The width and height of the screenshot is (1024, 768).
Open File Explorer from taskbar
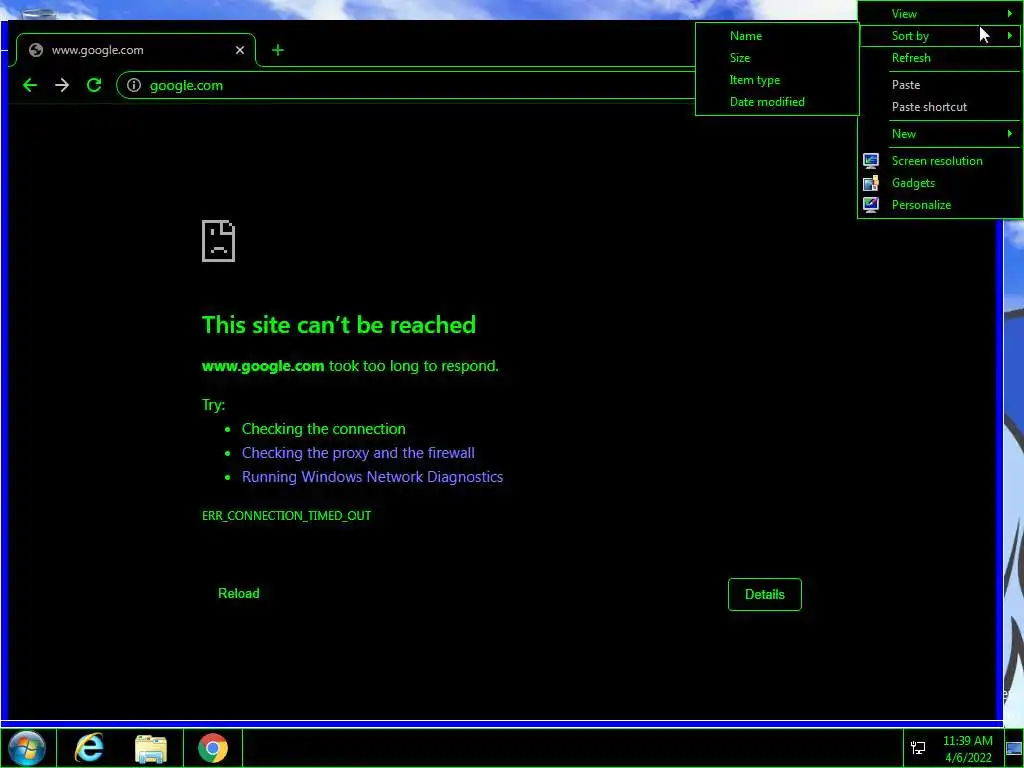[151, 748]
